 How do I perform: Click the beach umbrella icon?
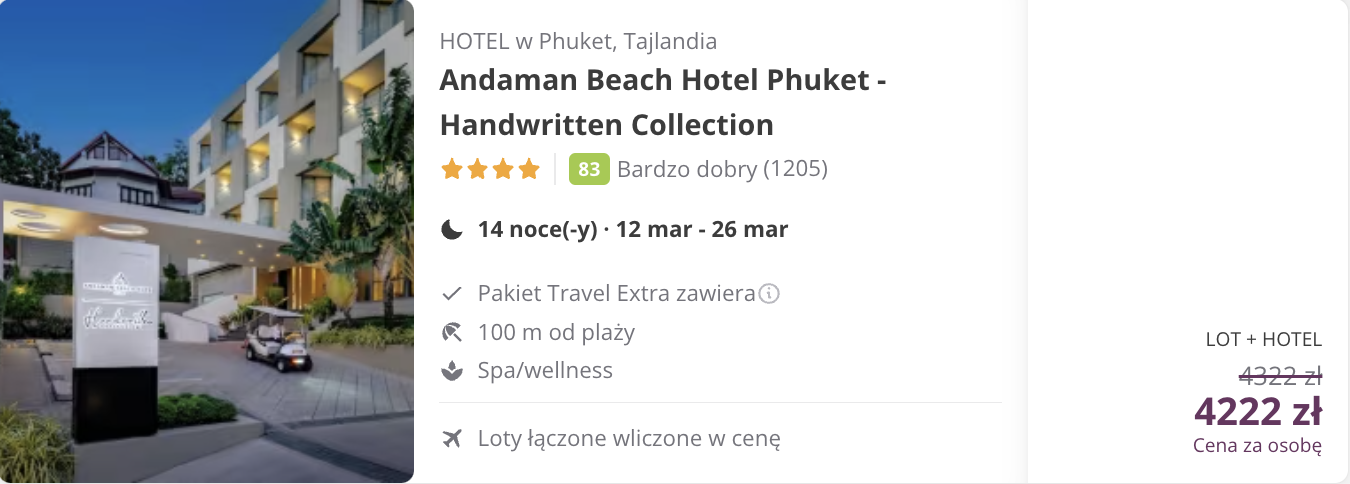tap(452, 332)
